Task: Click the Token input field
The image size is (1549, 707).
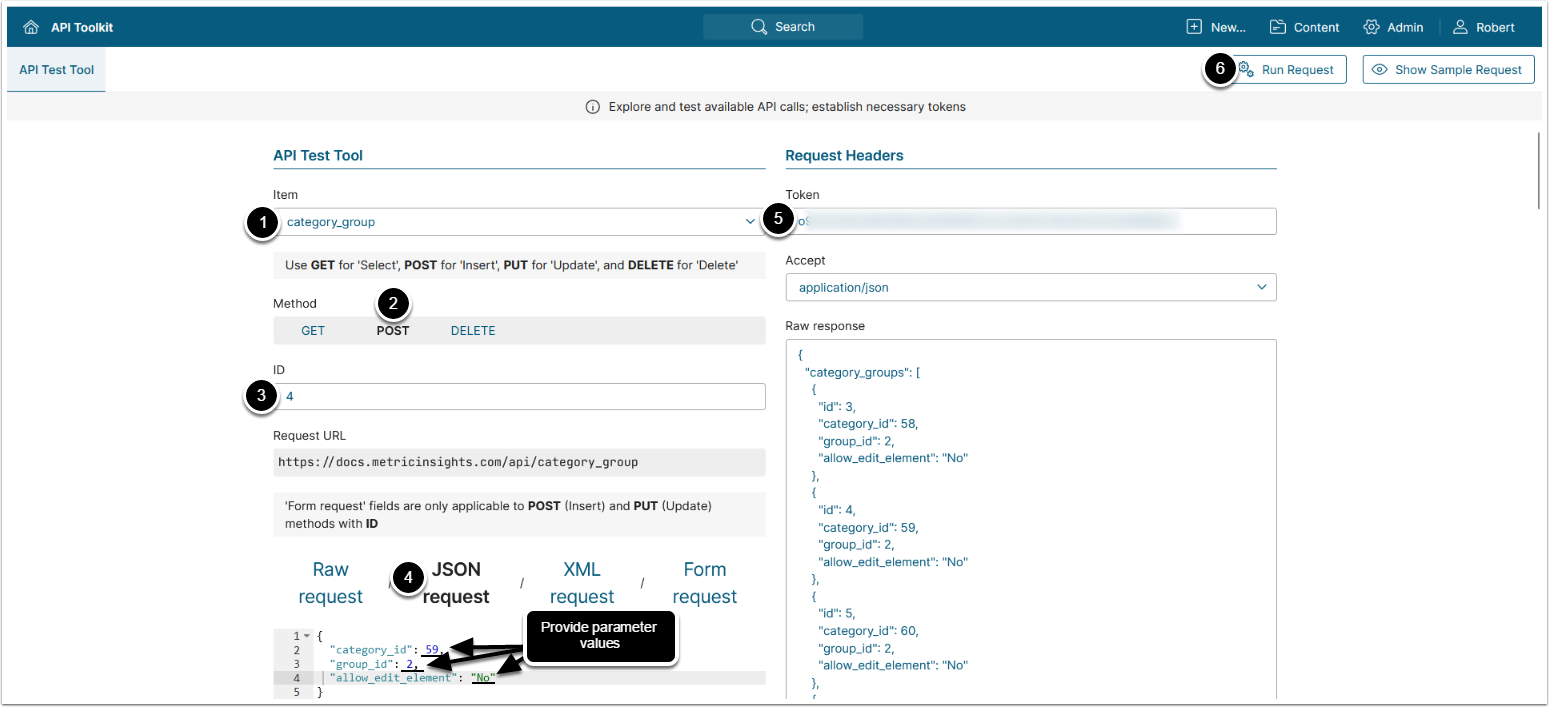Action: click(1031, 221)
